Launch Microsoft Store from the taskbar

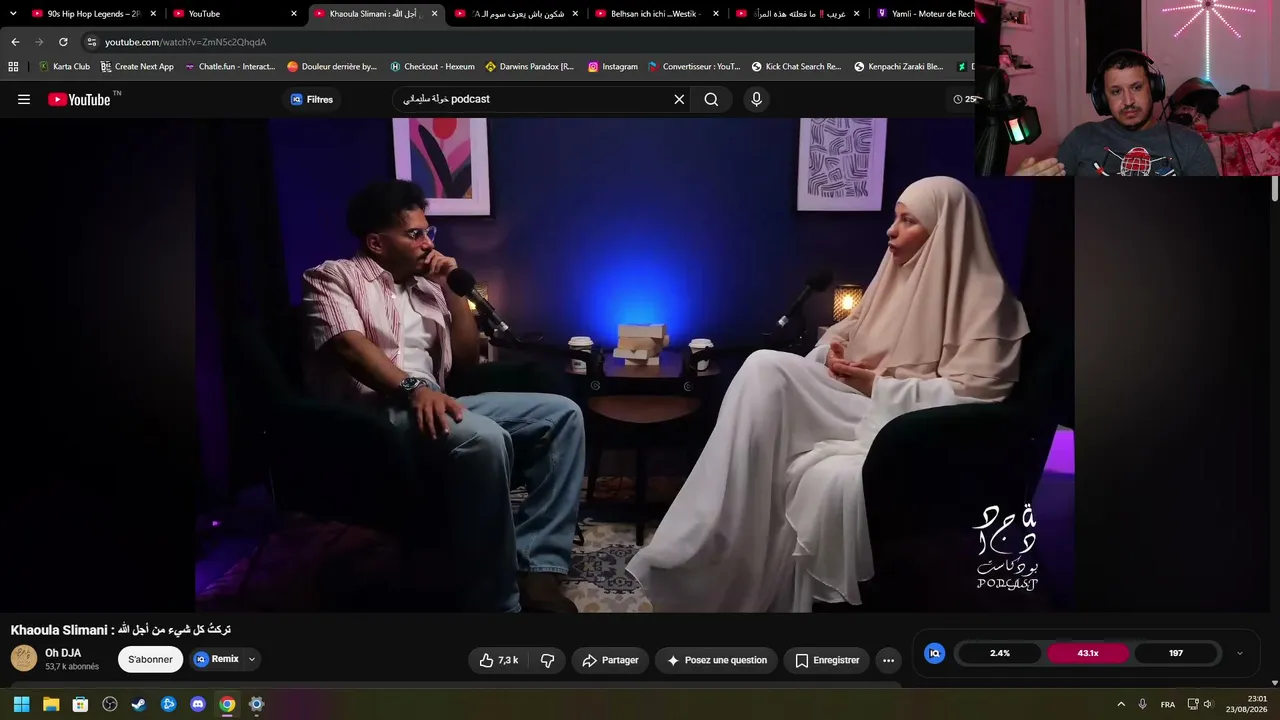80,704
